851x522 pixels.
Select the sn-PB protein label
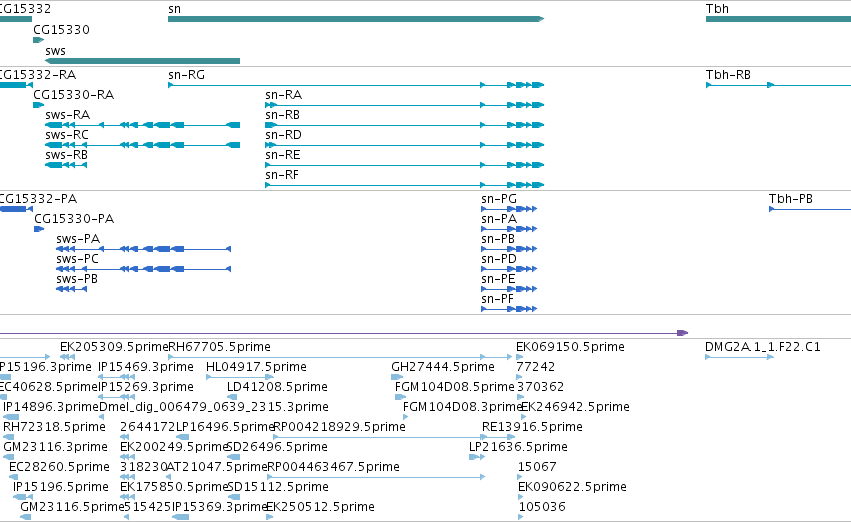498,239
